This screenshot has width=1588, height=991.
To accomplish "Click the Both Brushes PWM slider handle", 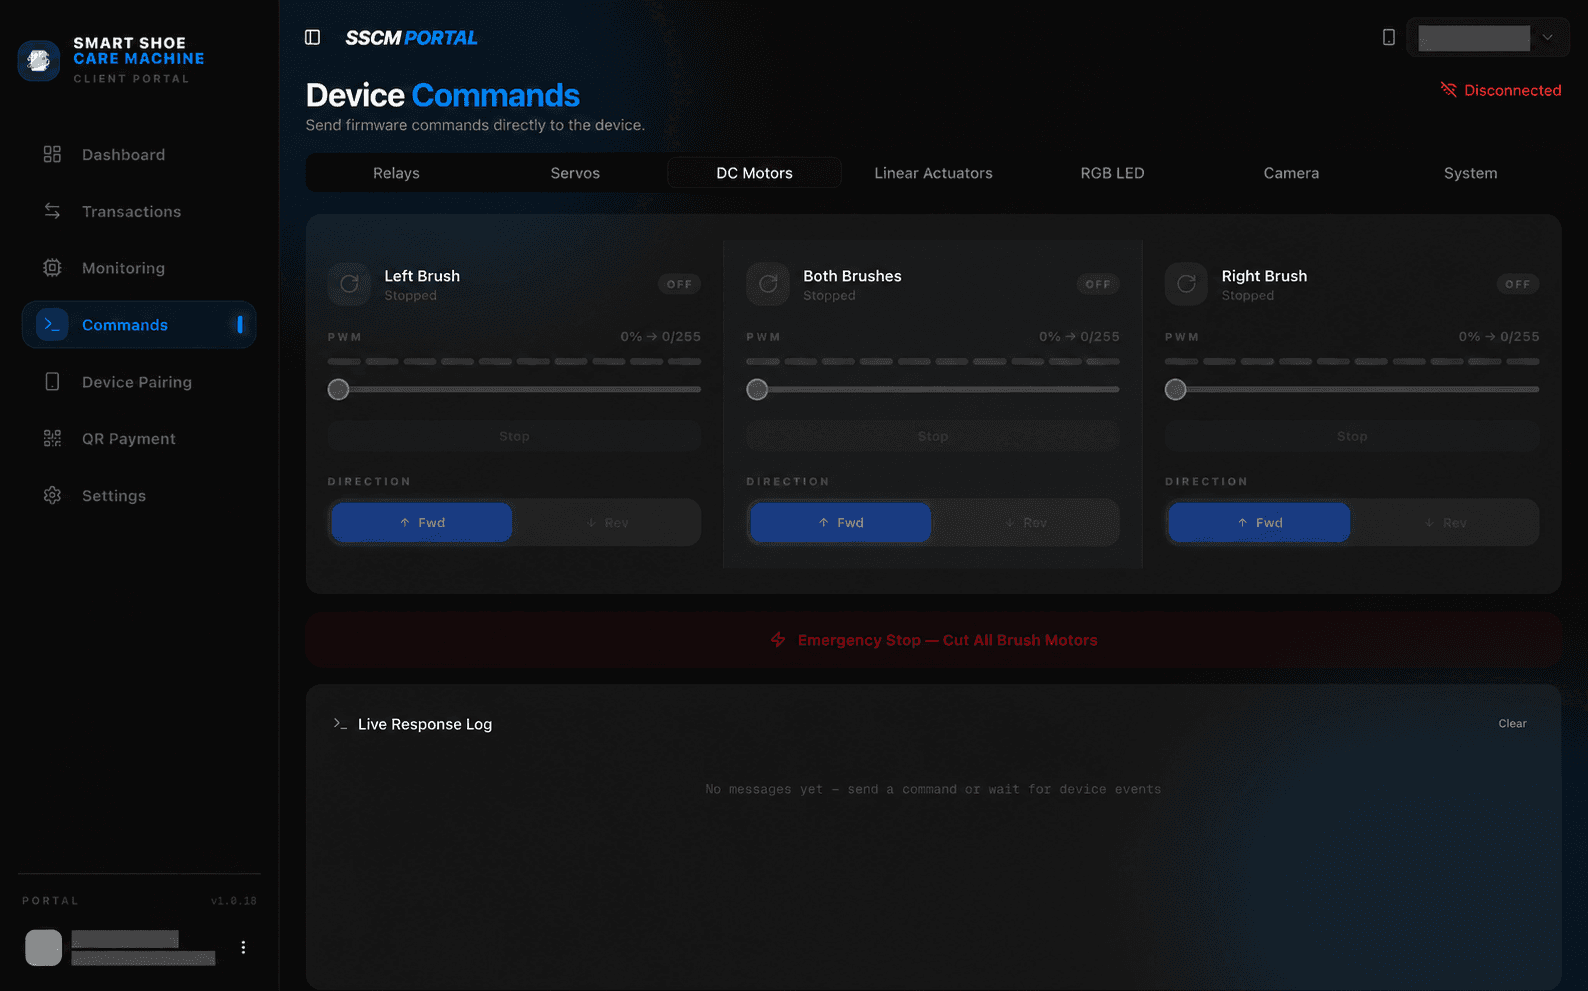I will pyautogui.click(x=757, y=389).
